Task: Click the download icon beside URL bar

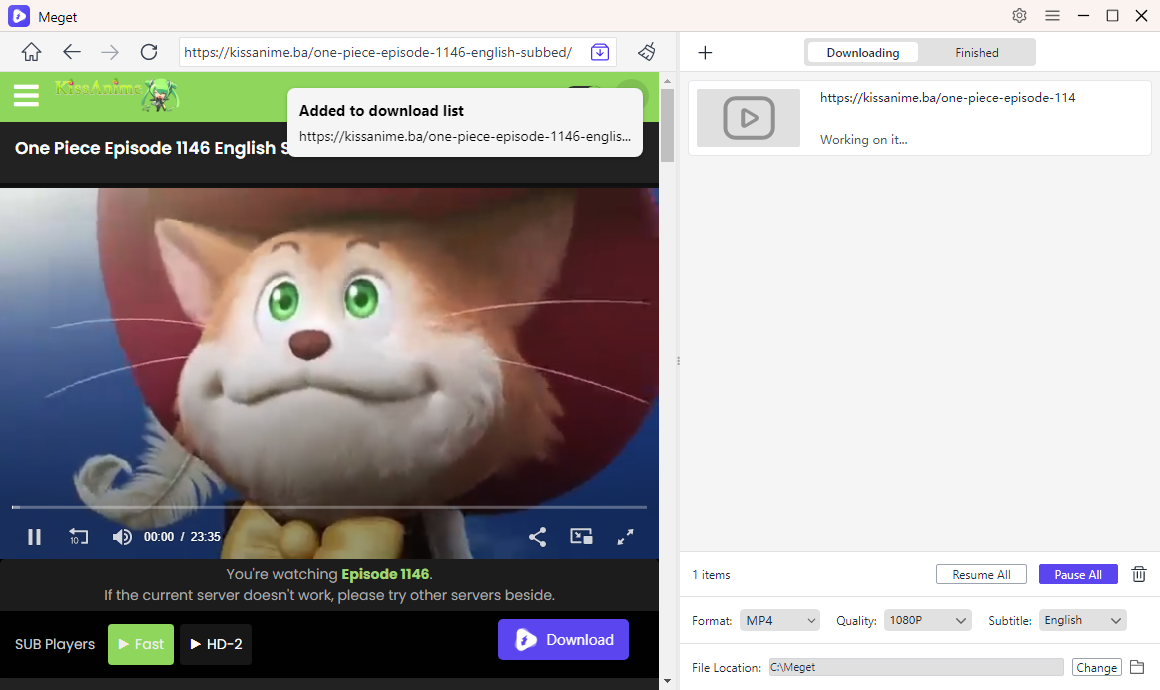Action: click(600, 52)
